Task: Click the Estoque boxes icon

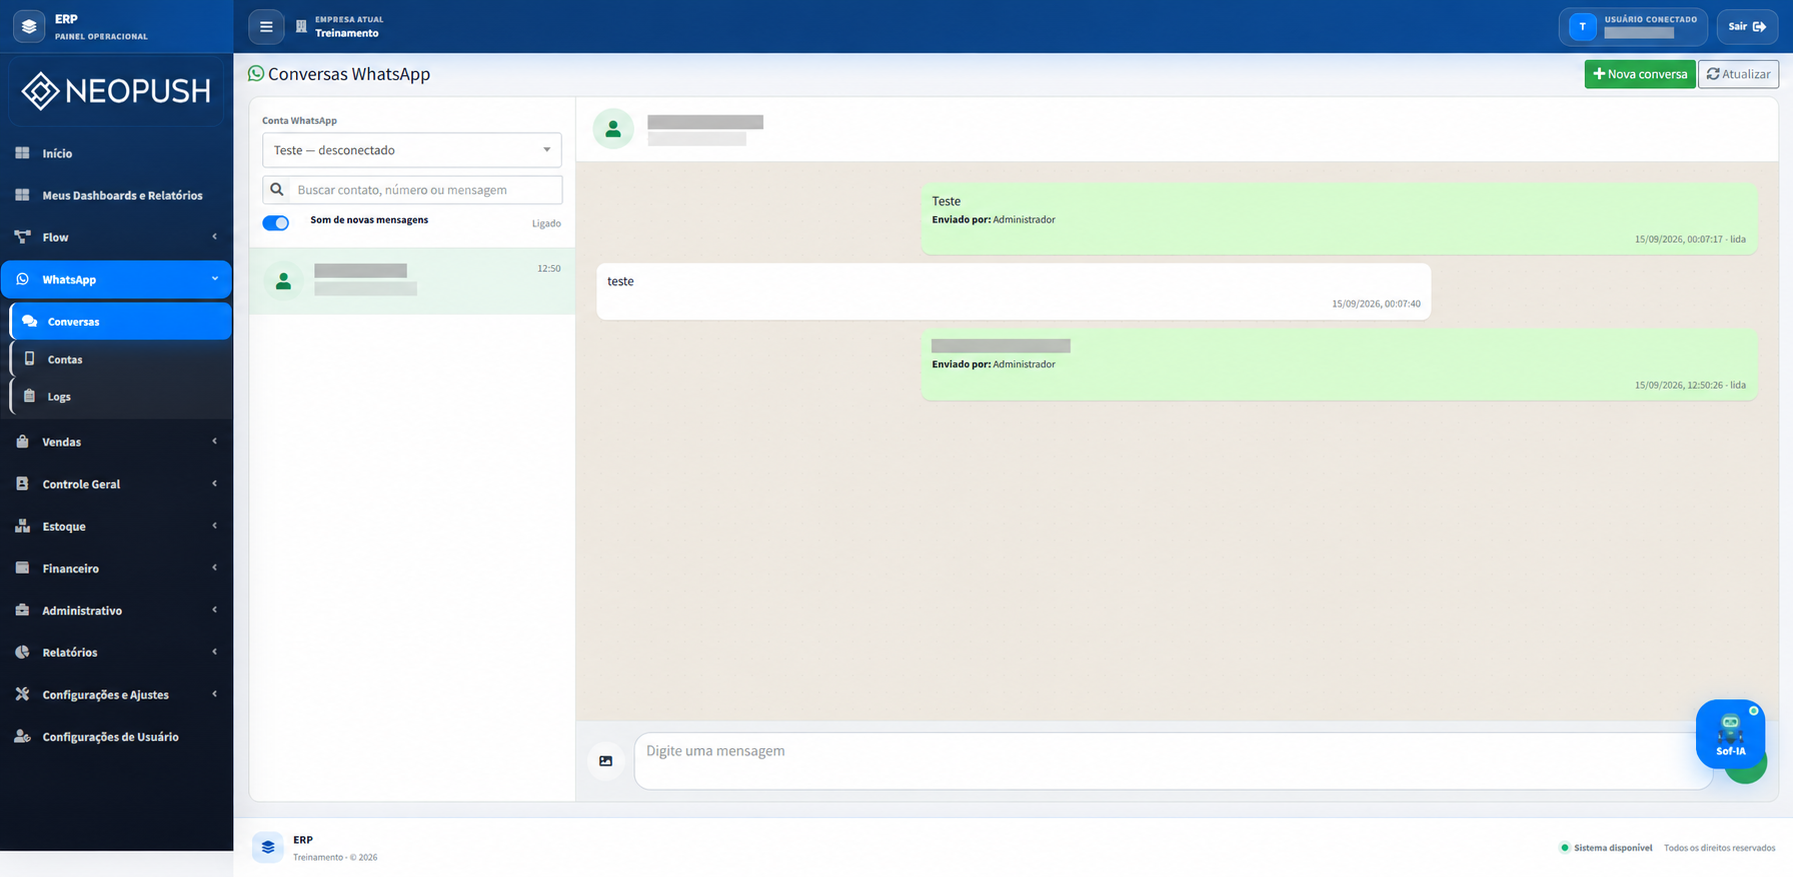Action: [x=22, y=526]
